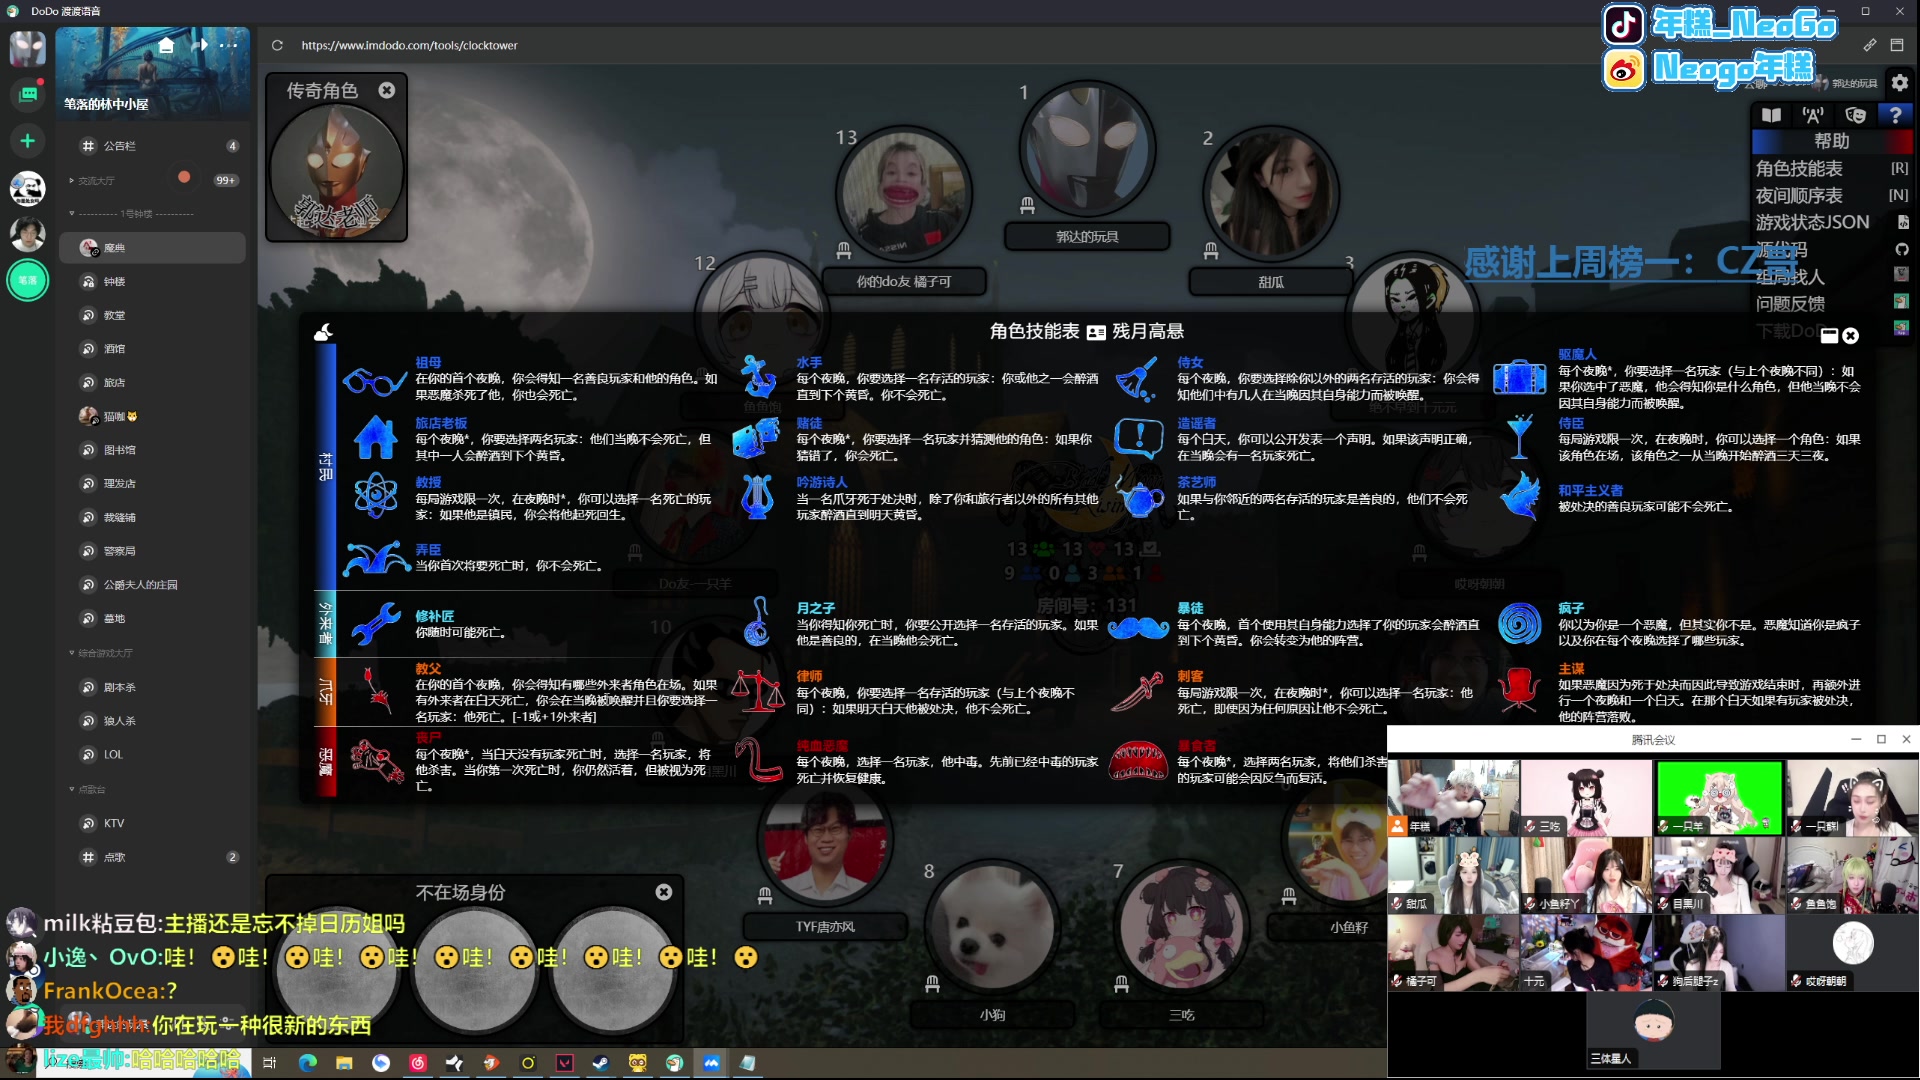Close the 角色技能表 ability sheet overlay
1920x1080 pixels.
point(1851,336)
